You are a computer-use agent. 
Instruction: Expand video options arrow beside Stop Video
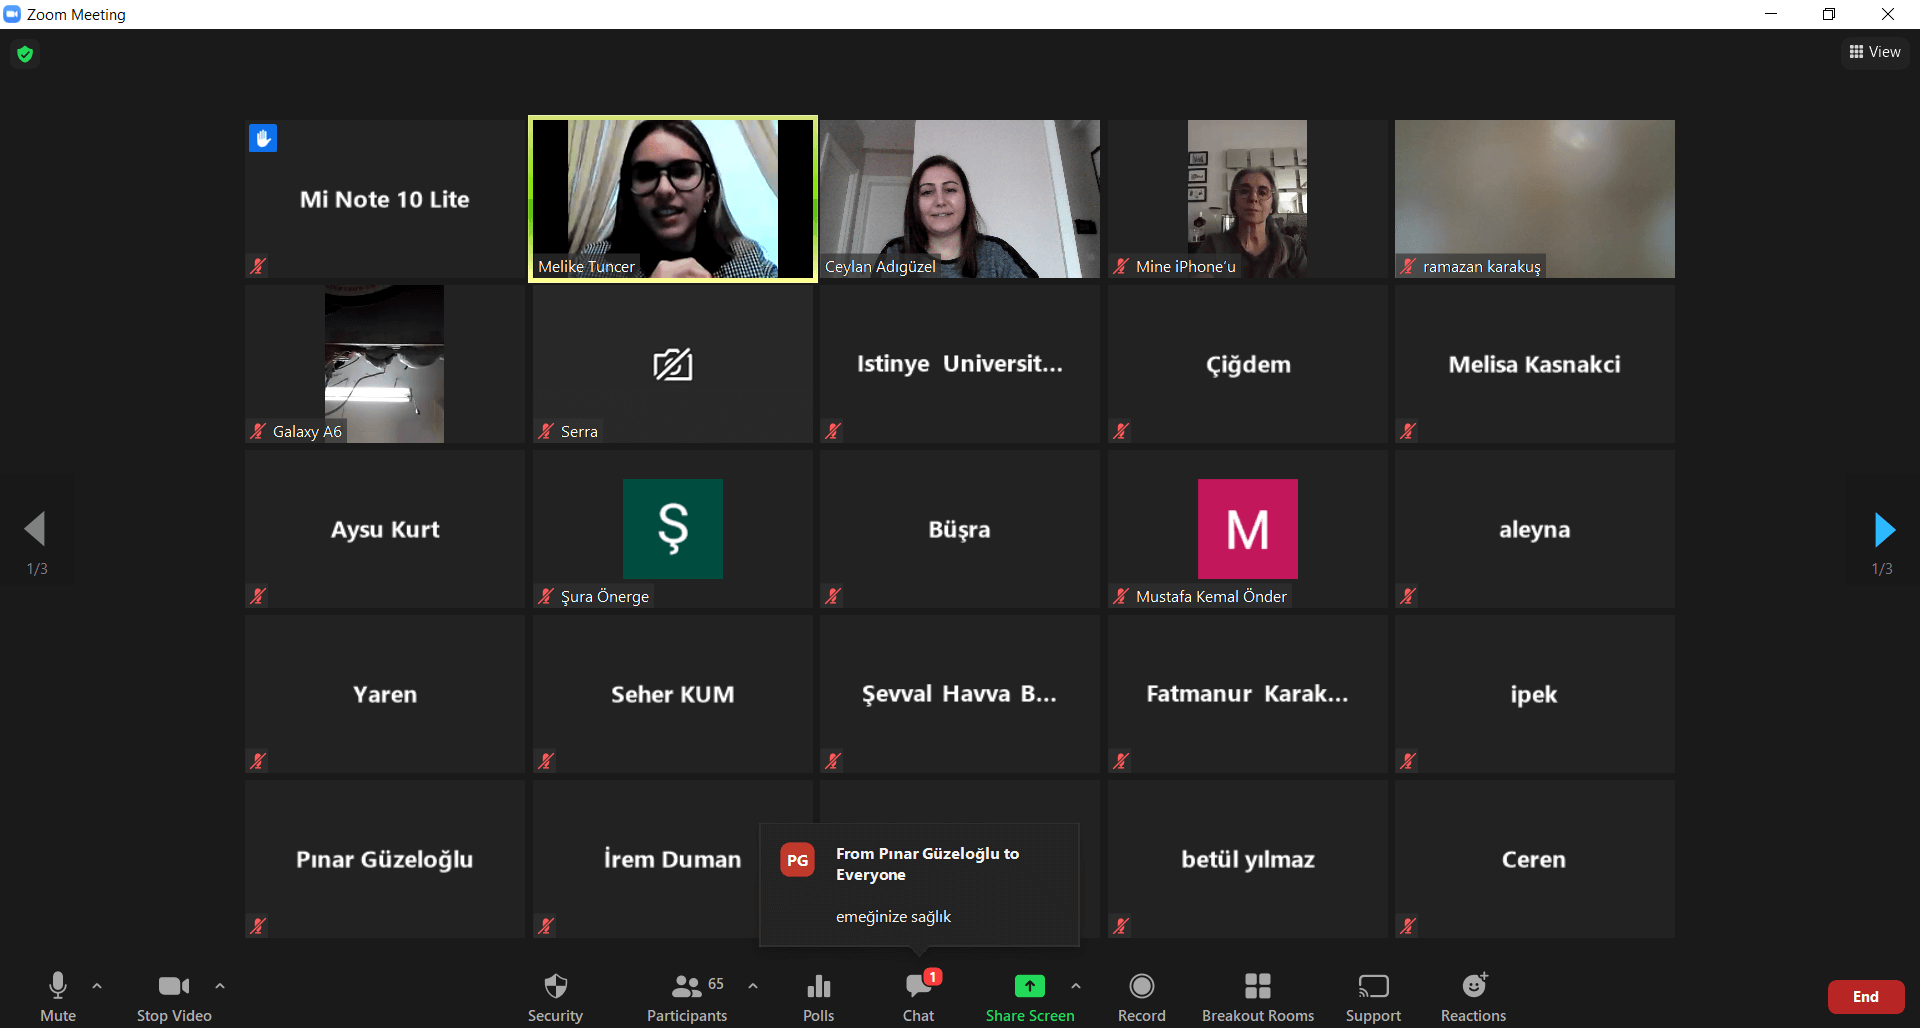[x=220, y=986]
